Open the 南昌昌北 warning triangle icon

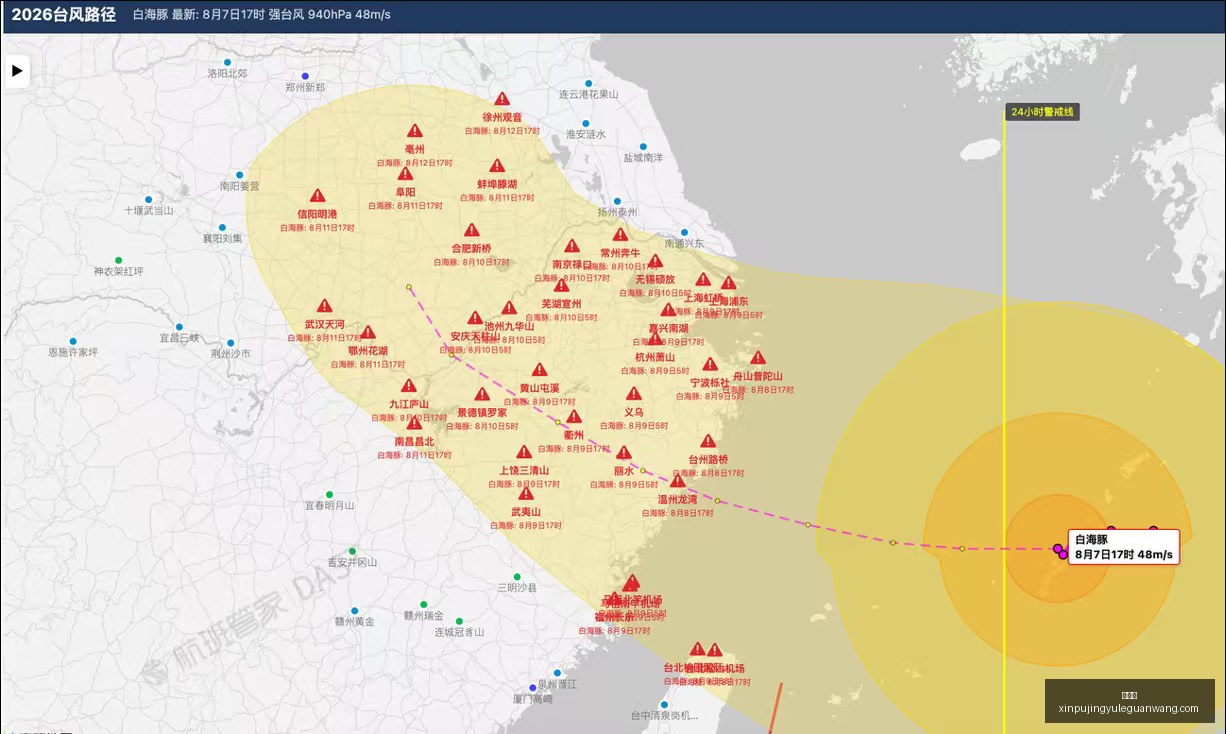click(x=414, y=423)
